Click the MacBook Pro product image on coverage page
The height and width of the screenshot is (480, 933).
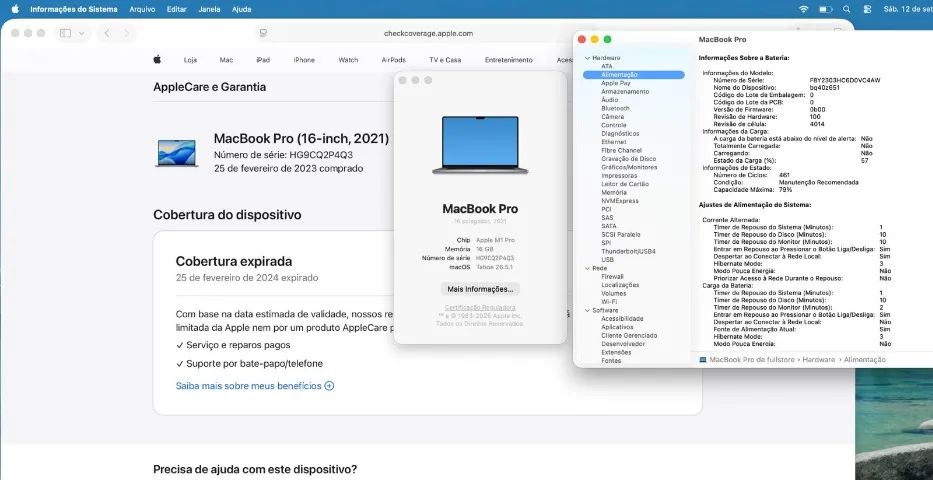(177, 153)
